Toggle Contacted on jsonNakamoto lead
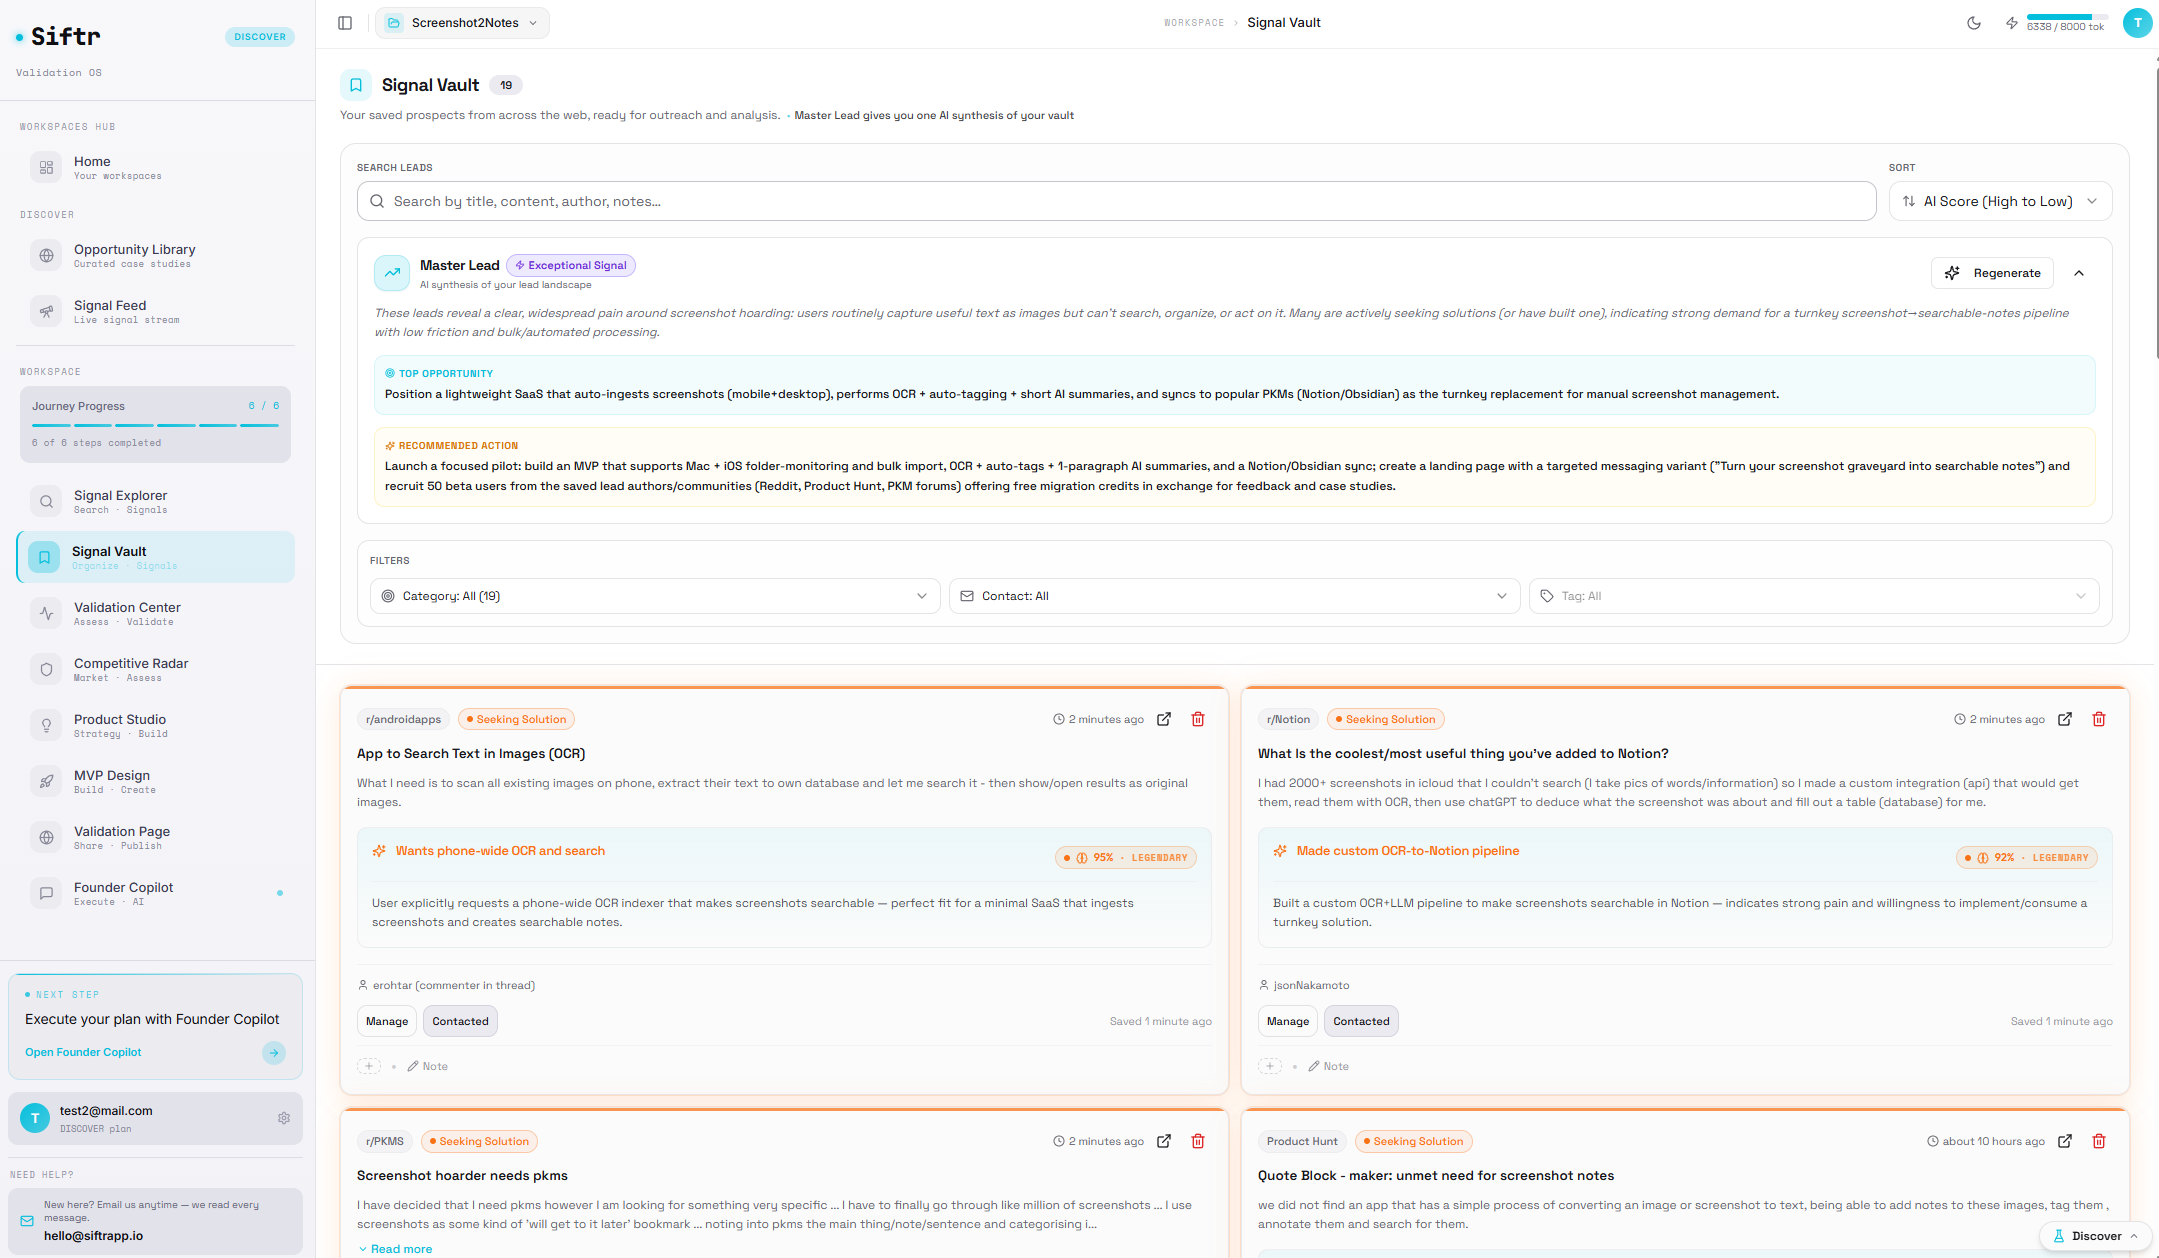 click(1360, 1021)
